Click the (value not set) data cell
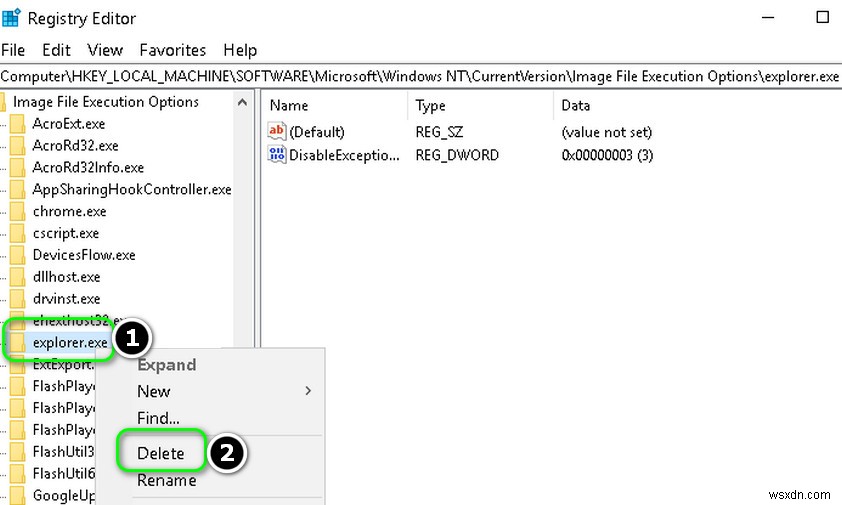The image size is (842, 505). 607,132
